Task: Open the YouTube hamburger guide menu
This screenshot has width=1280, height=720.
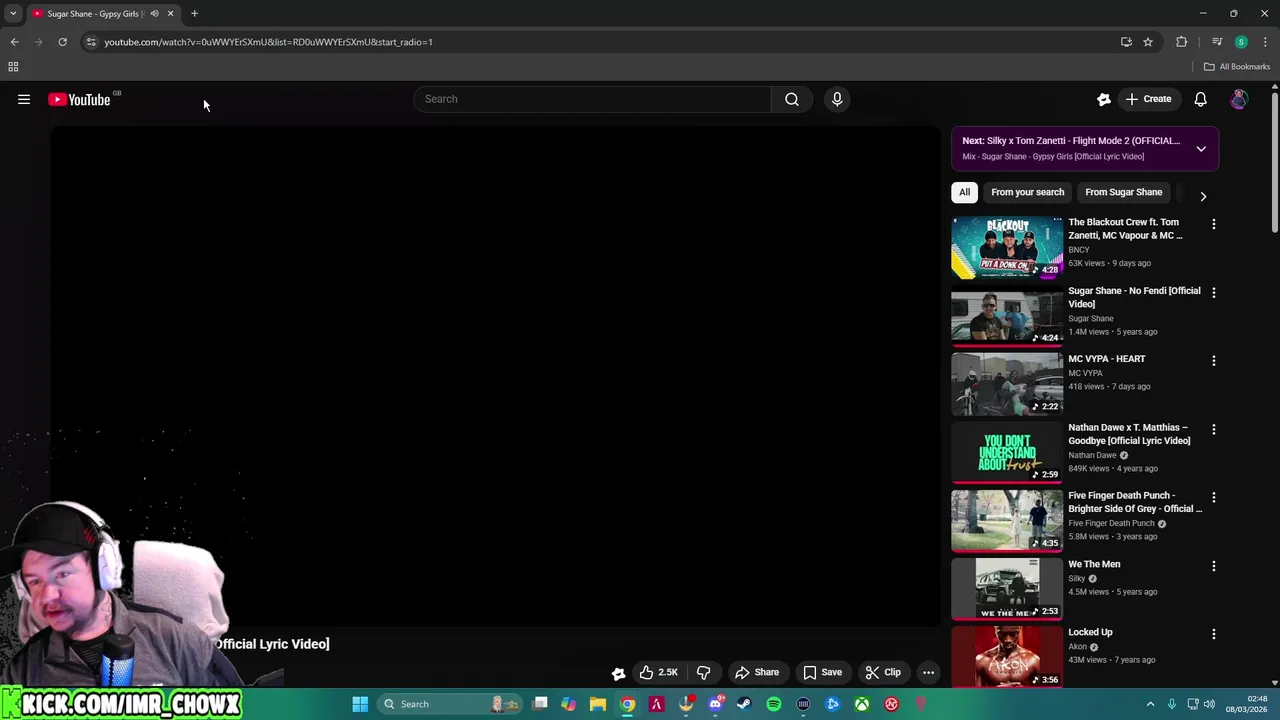Action: (24, 99)
